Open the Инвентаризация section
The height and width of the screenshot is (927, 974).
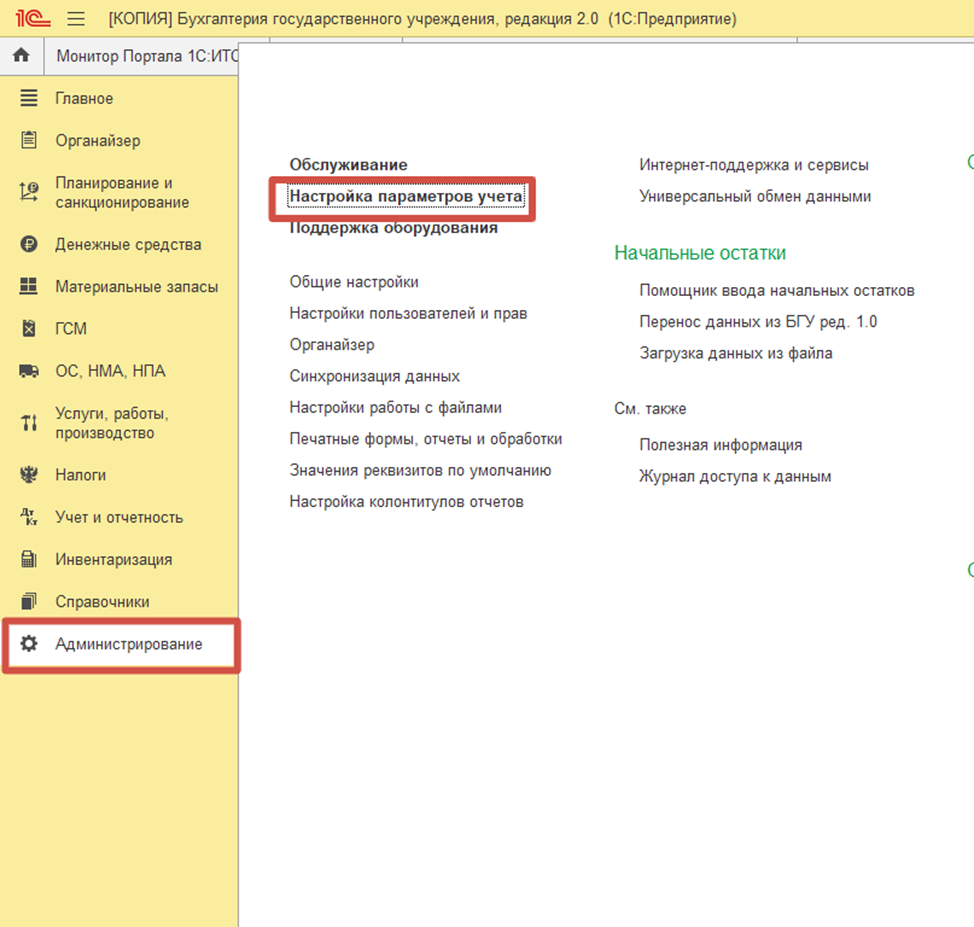tap(114, 559)
